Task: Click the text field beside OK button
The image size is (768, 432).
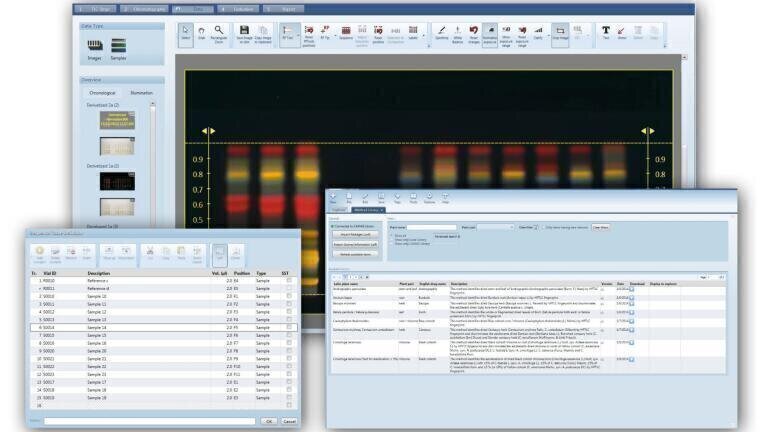Action: [x=150, y=421]
